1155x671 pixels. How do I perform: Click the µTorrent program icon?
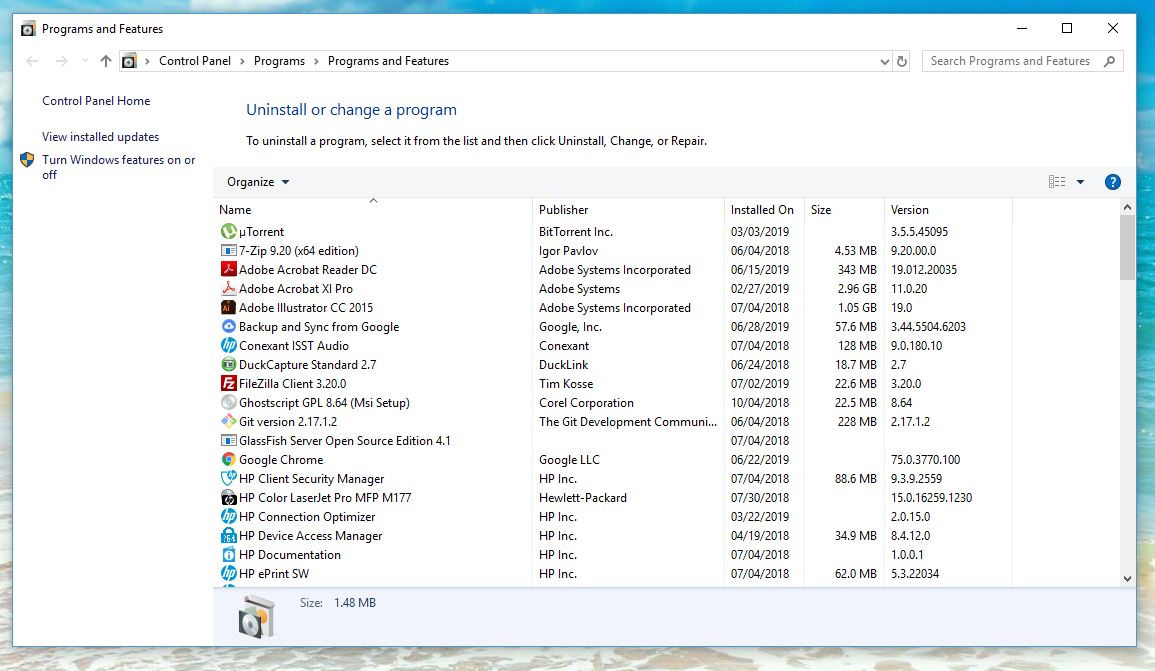(228, 231)
